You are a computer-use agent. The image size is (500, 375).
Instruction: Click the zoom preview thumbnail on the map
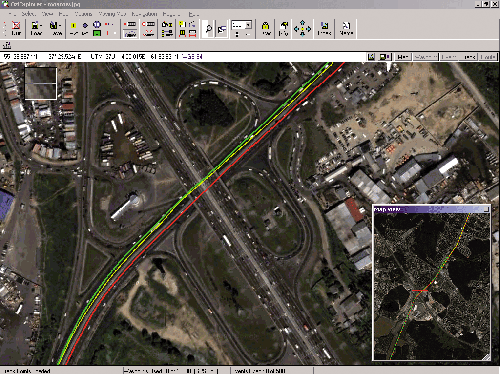click(41, 83)
